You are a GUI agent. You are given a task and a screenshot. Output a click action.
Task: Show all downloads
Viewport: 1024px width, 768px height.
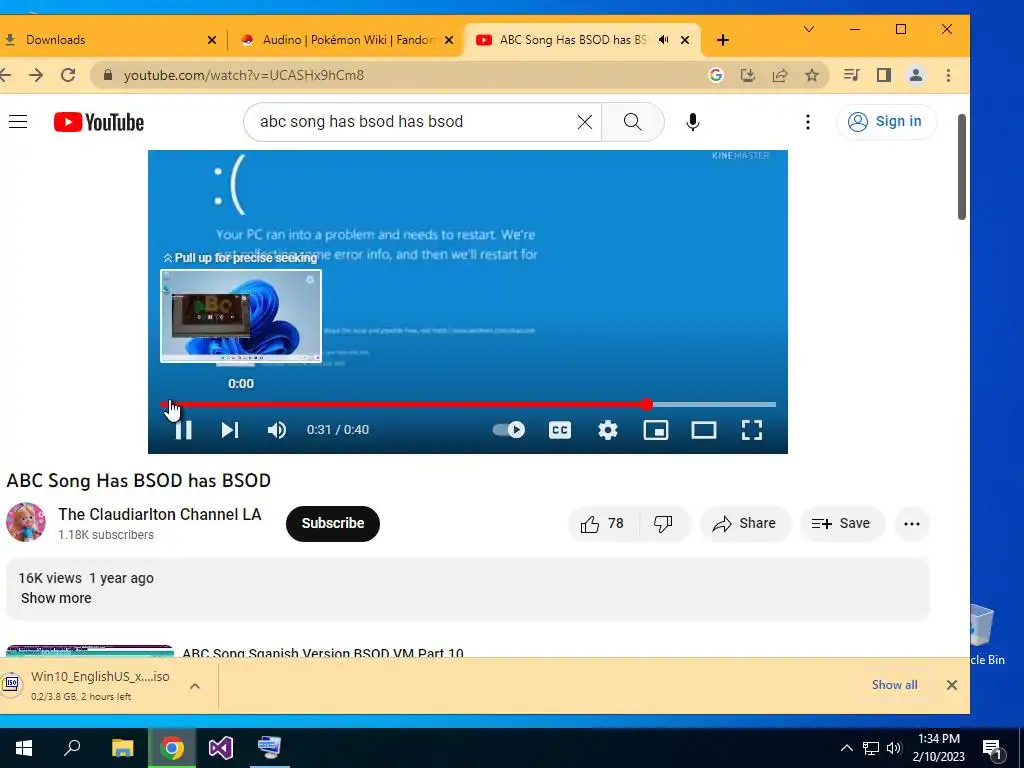pyautogui.click(x=895, y=685)
